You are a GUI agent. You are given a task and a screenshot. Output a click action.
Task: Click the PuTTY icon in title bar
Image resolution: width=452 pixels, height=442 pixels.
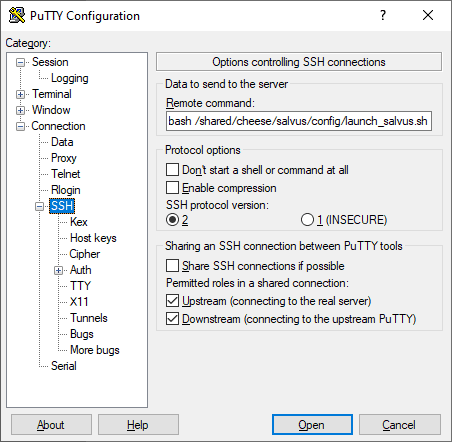tap(17, 15)
